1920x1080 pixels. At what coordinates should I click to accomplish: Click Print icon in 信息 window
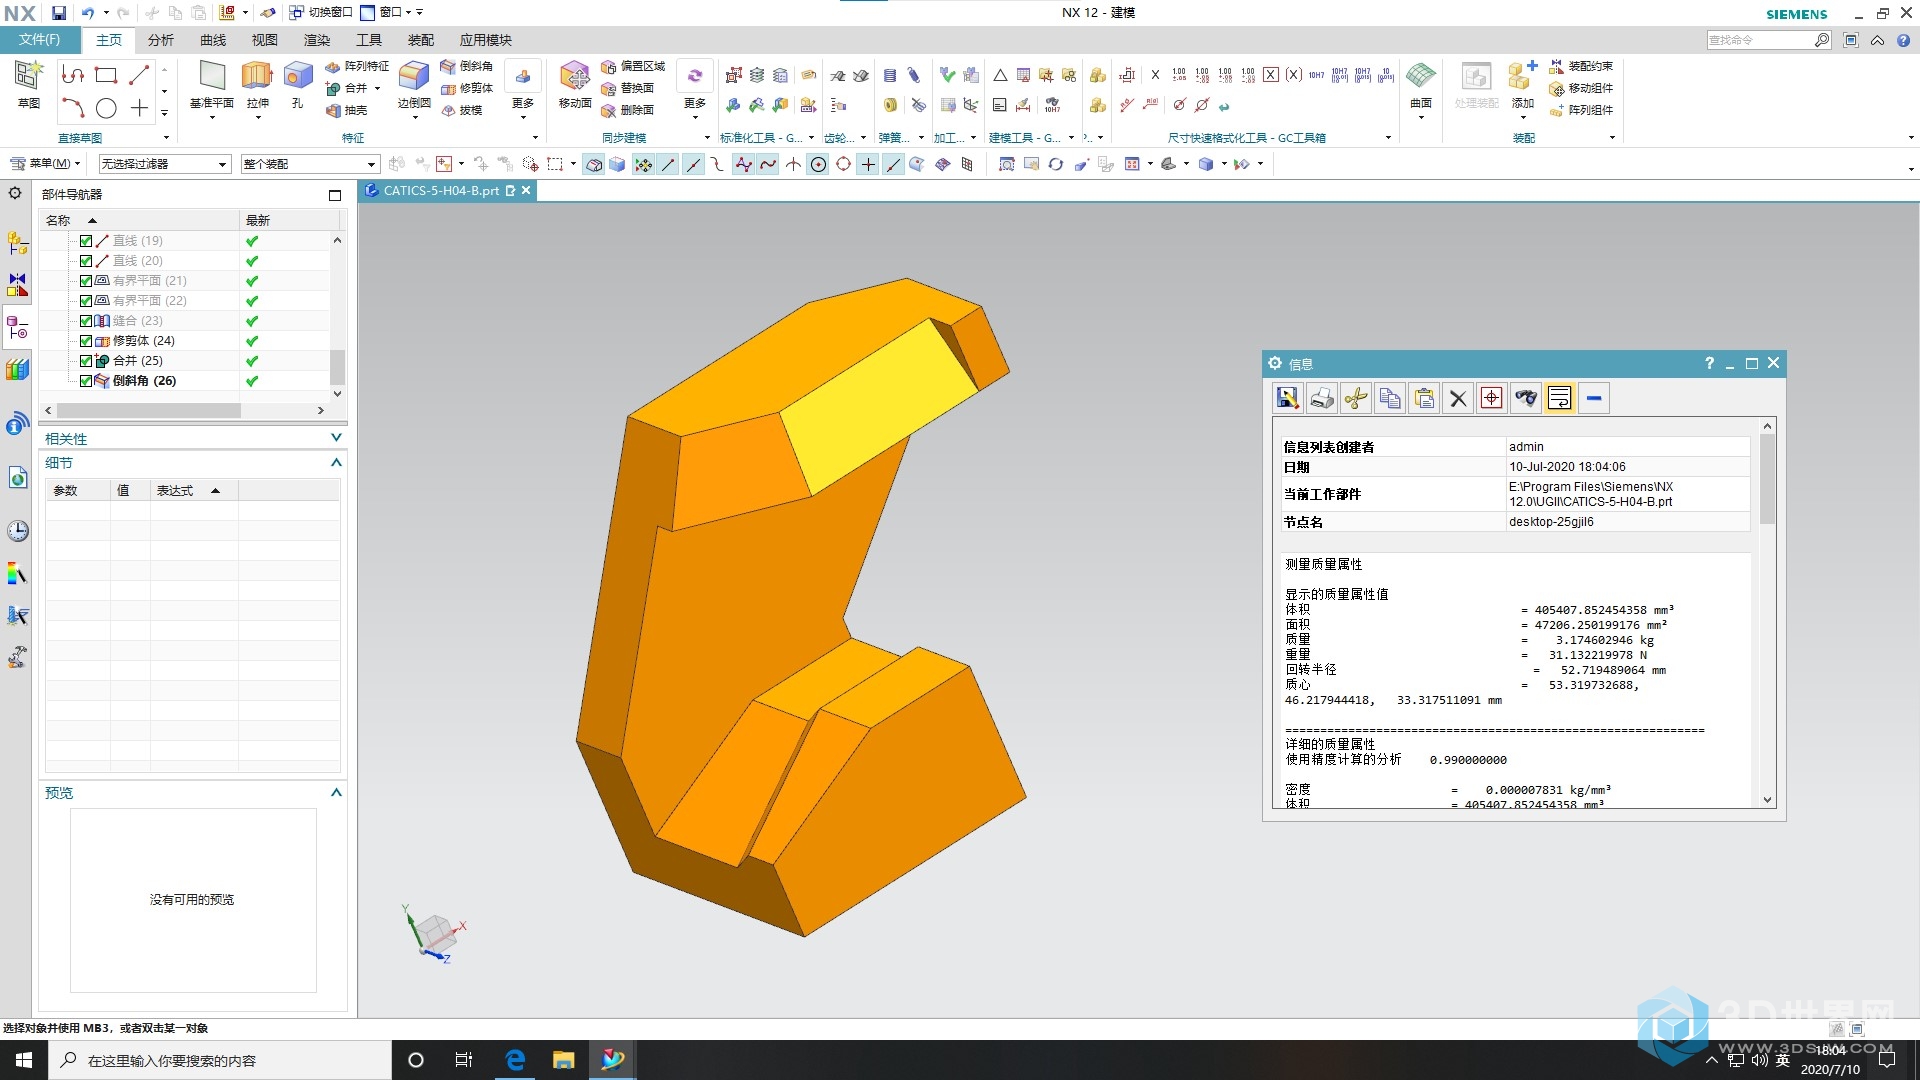(x=1322, y=398)
